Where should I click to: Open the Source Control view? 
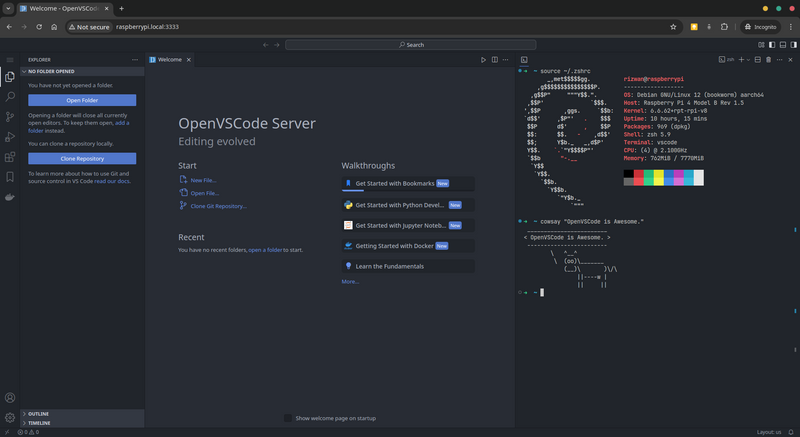point(10,117)
